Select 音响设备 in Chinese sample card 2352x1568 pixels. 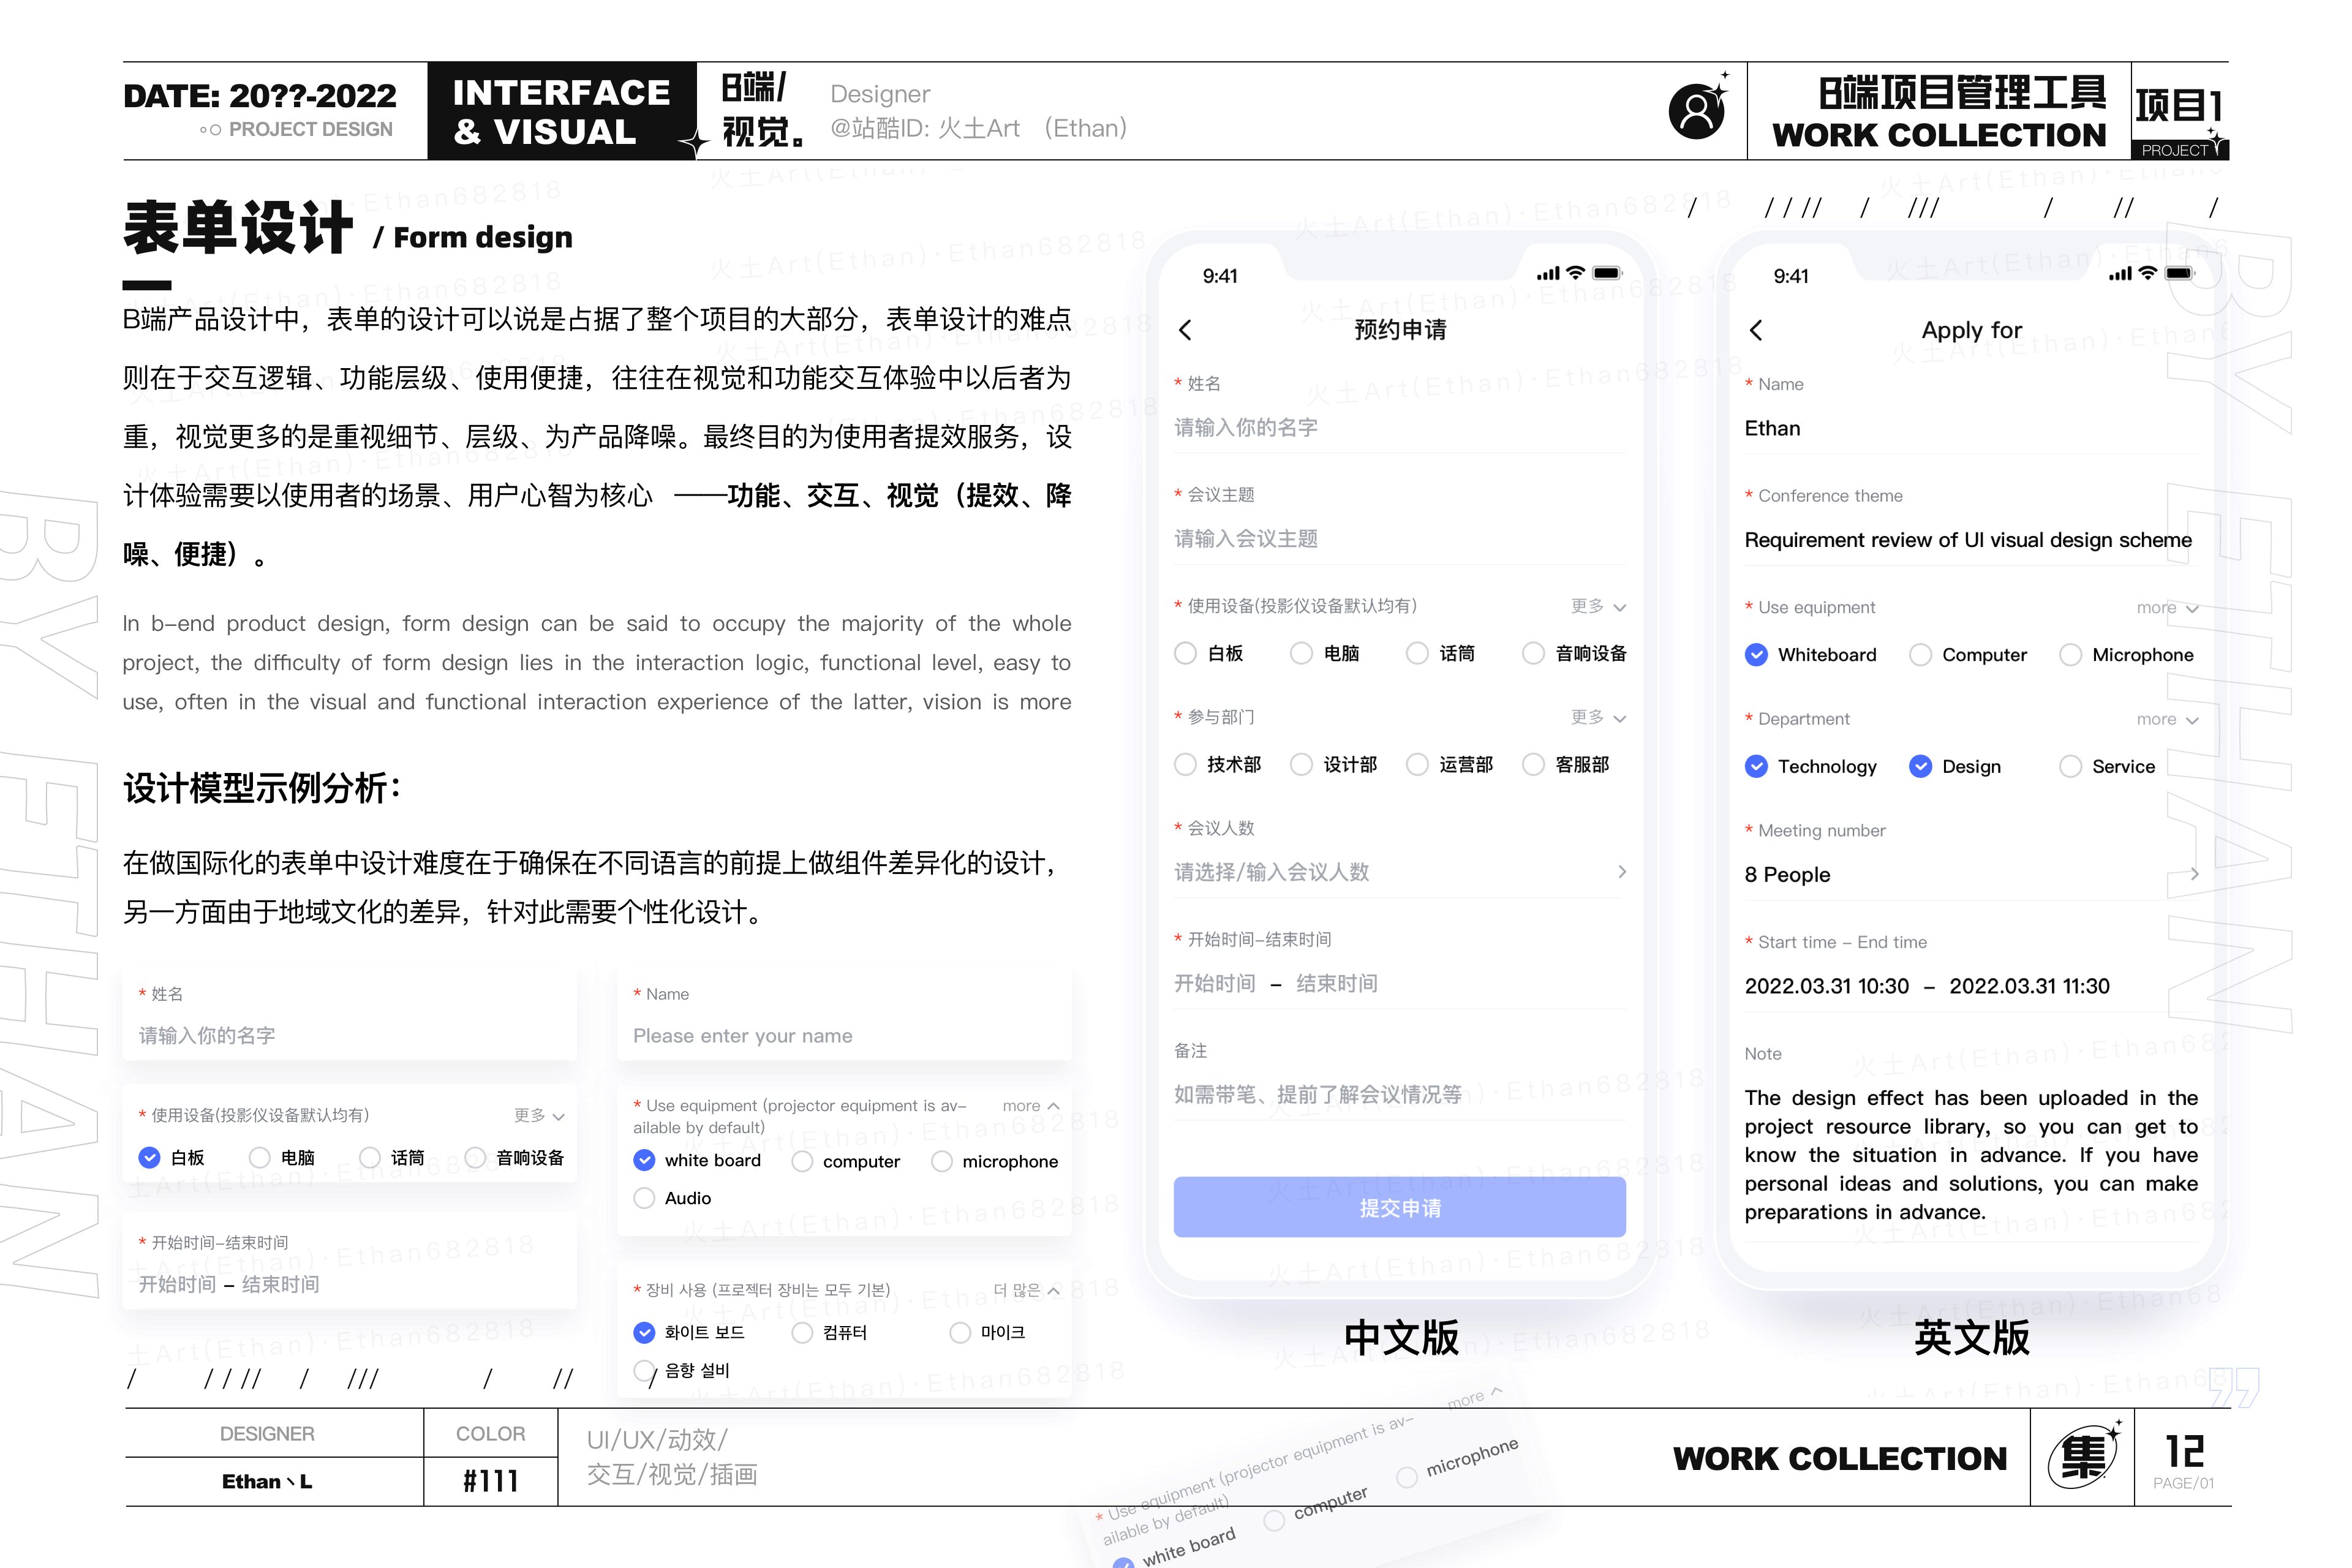click(476, 1157)
